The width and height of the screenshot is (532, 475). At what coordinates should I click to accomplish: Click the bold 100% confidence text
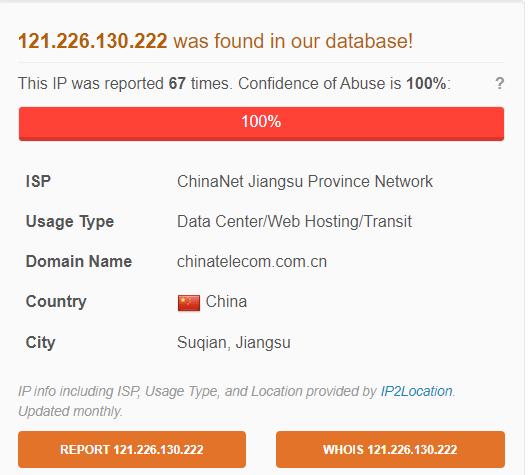426,83
